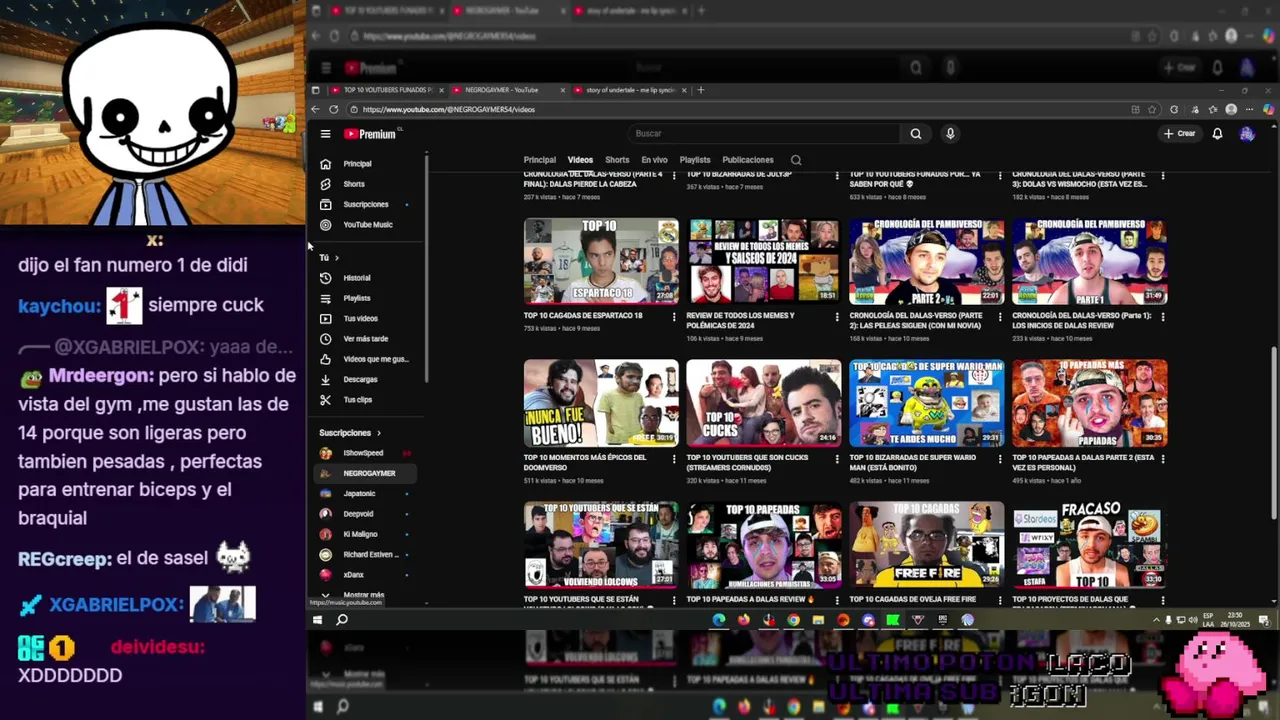Start voice search with microphone icon
The image size is (1280, 720).
[x=950, y=134]
